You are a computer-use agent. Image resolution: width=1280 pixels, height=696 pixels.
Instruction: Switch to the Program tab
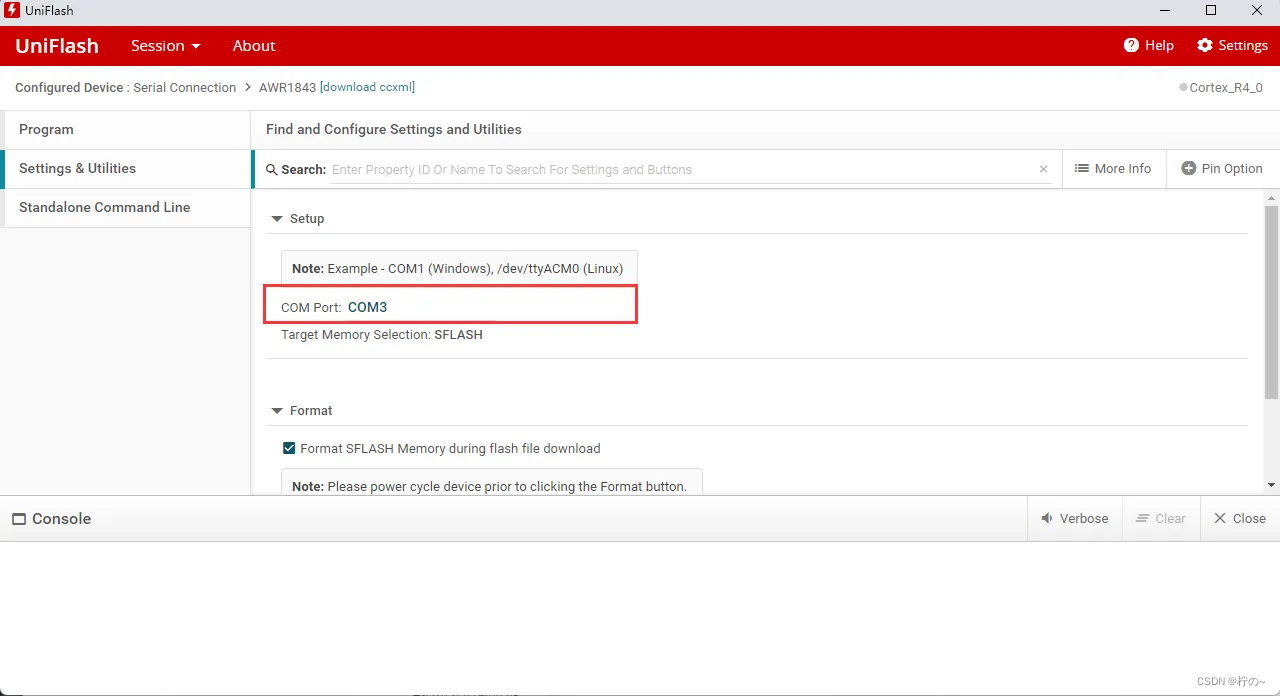[x=125, y=130]
